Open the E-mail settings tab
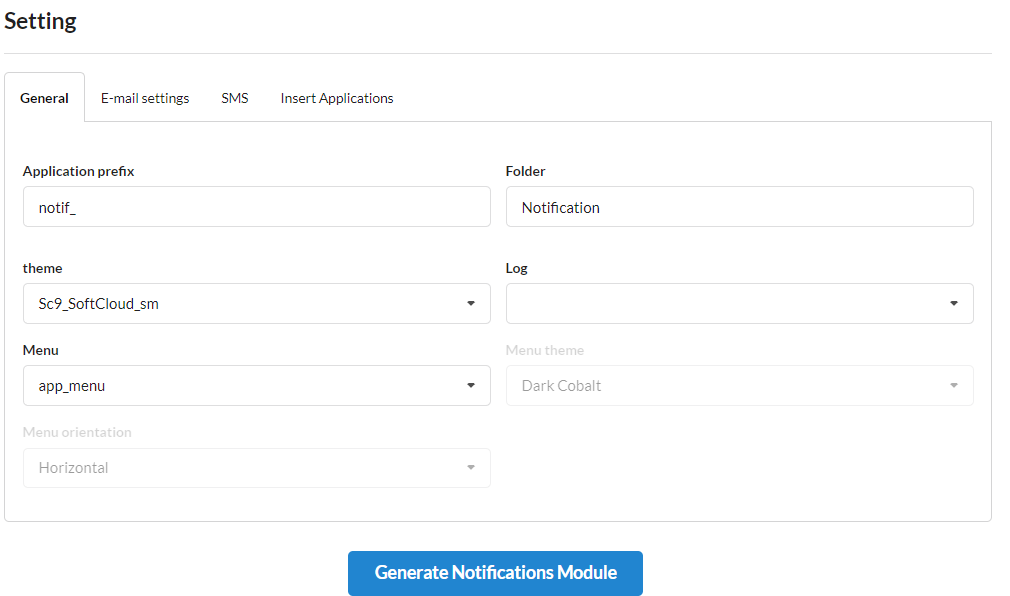The image size is (1010, 596). [x=145, y=98]
